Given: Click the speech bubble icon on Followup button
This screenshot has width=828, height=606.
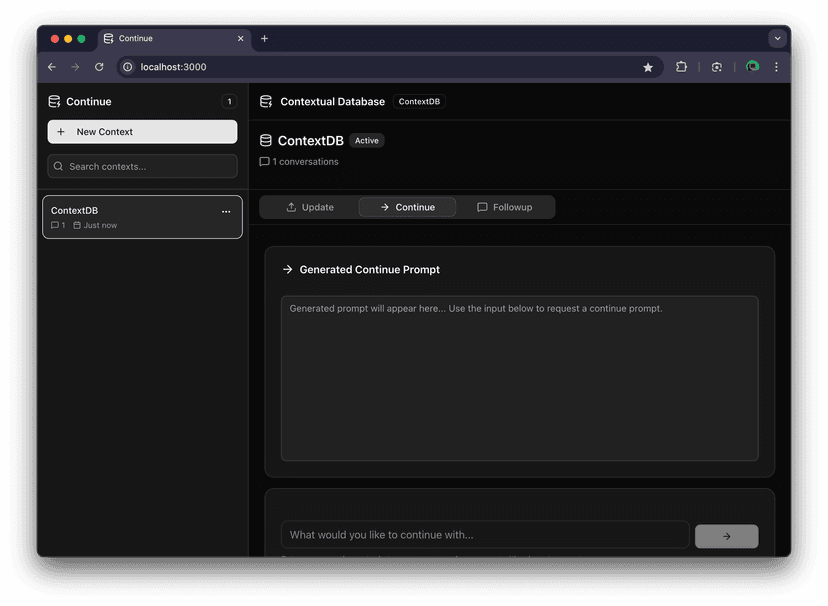Looking at the screenshot, I should click(x=481, y=207).
